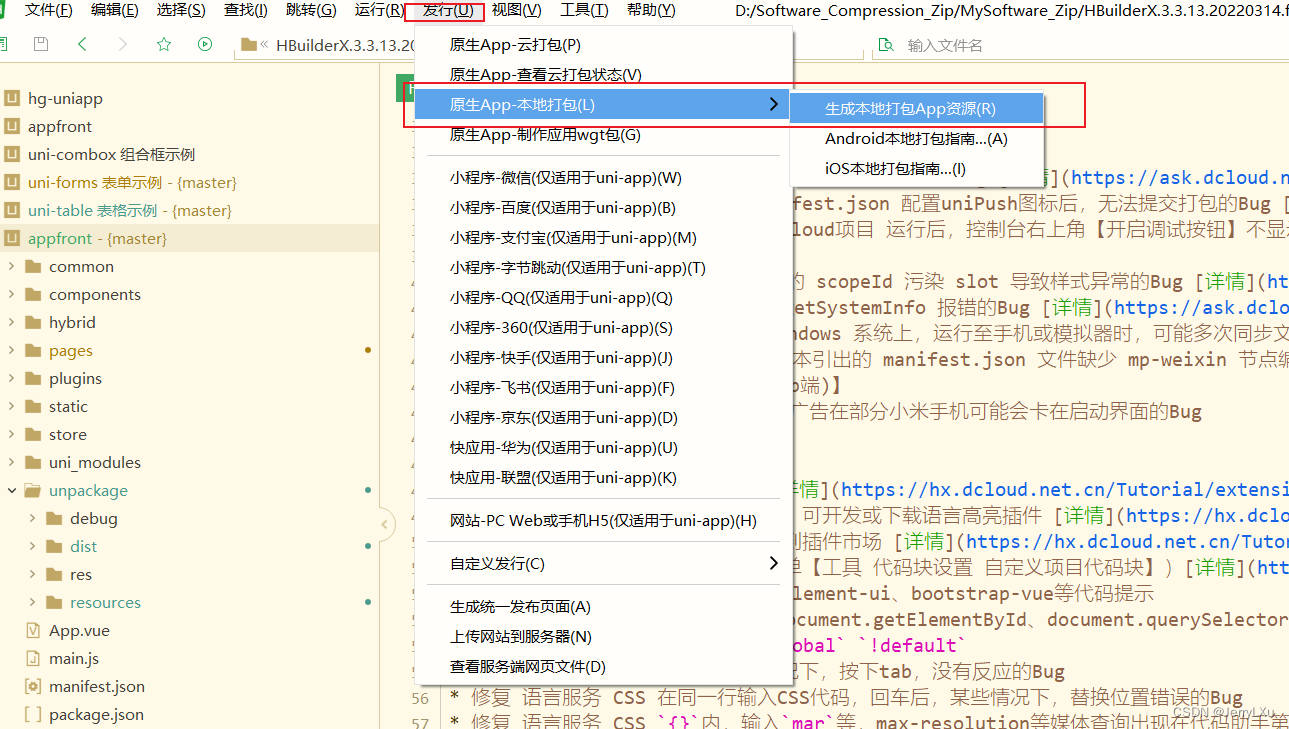Click the uni-combox project icon

[x=12, y=154]
